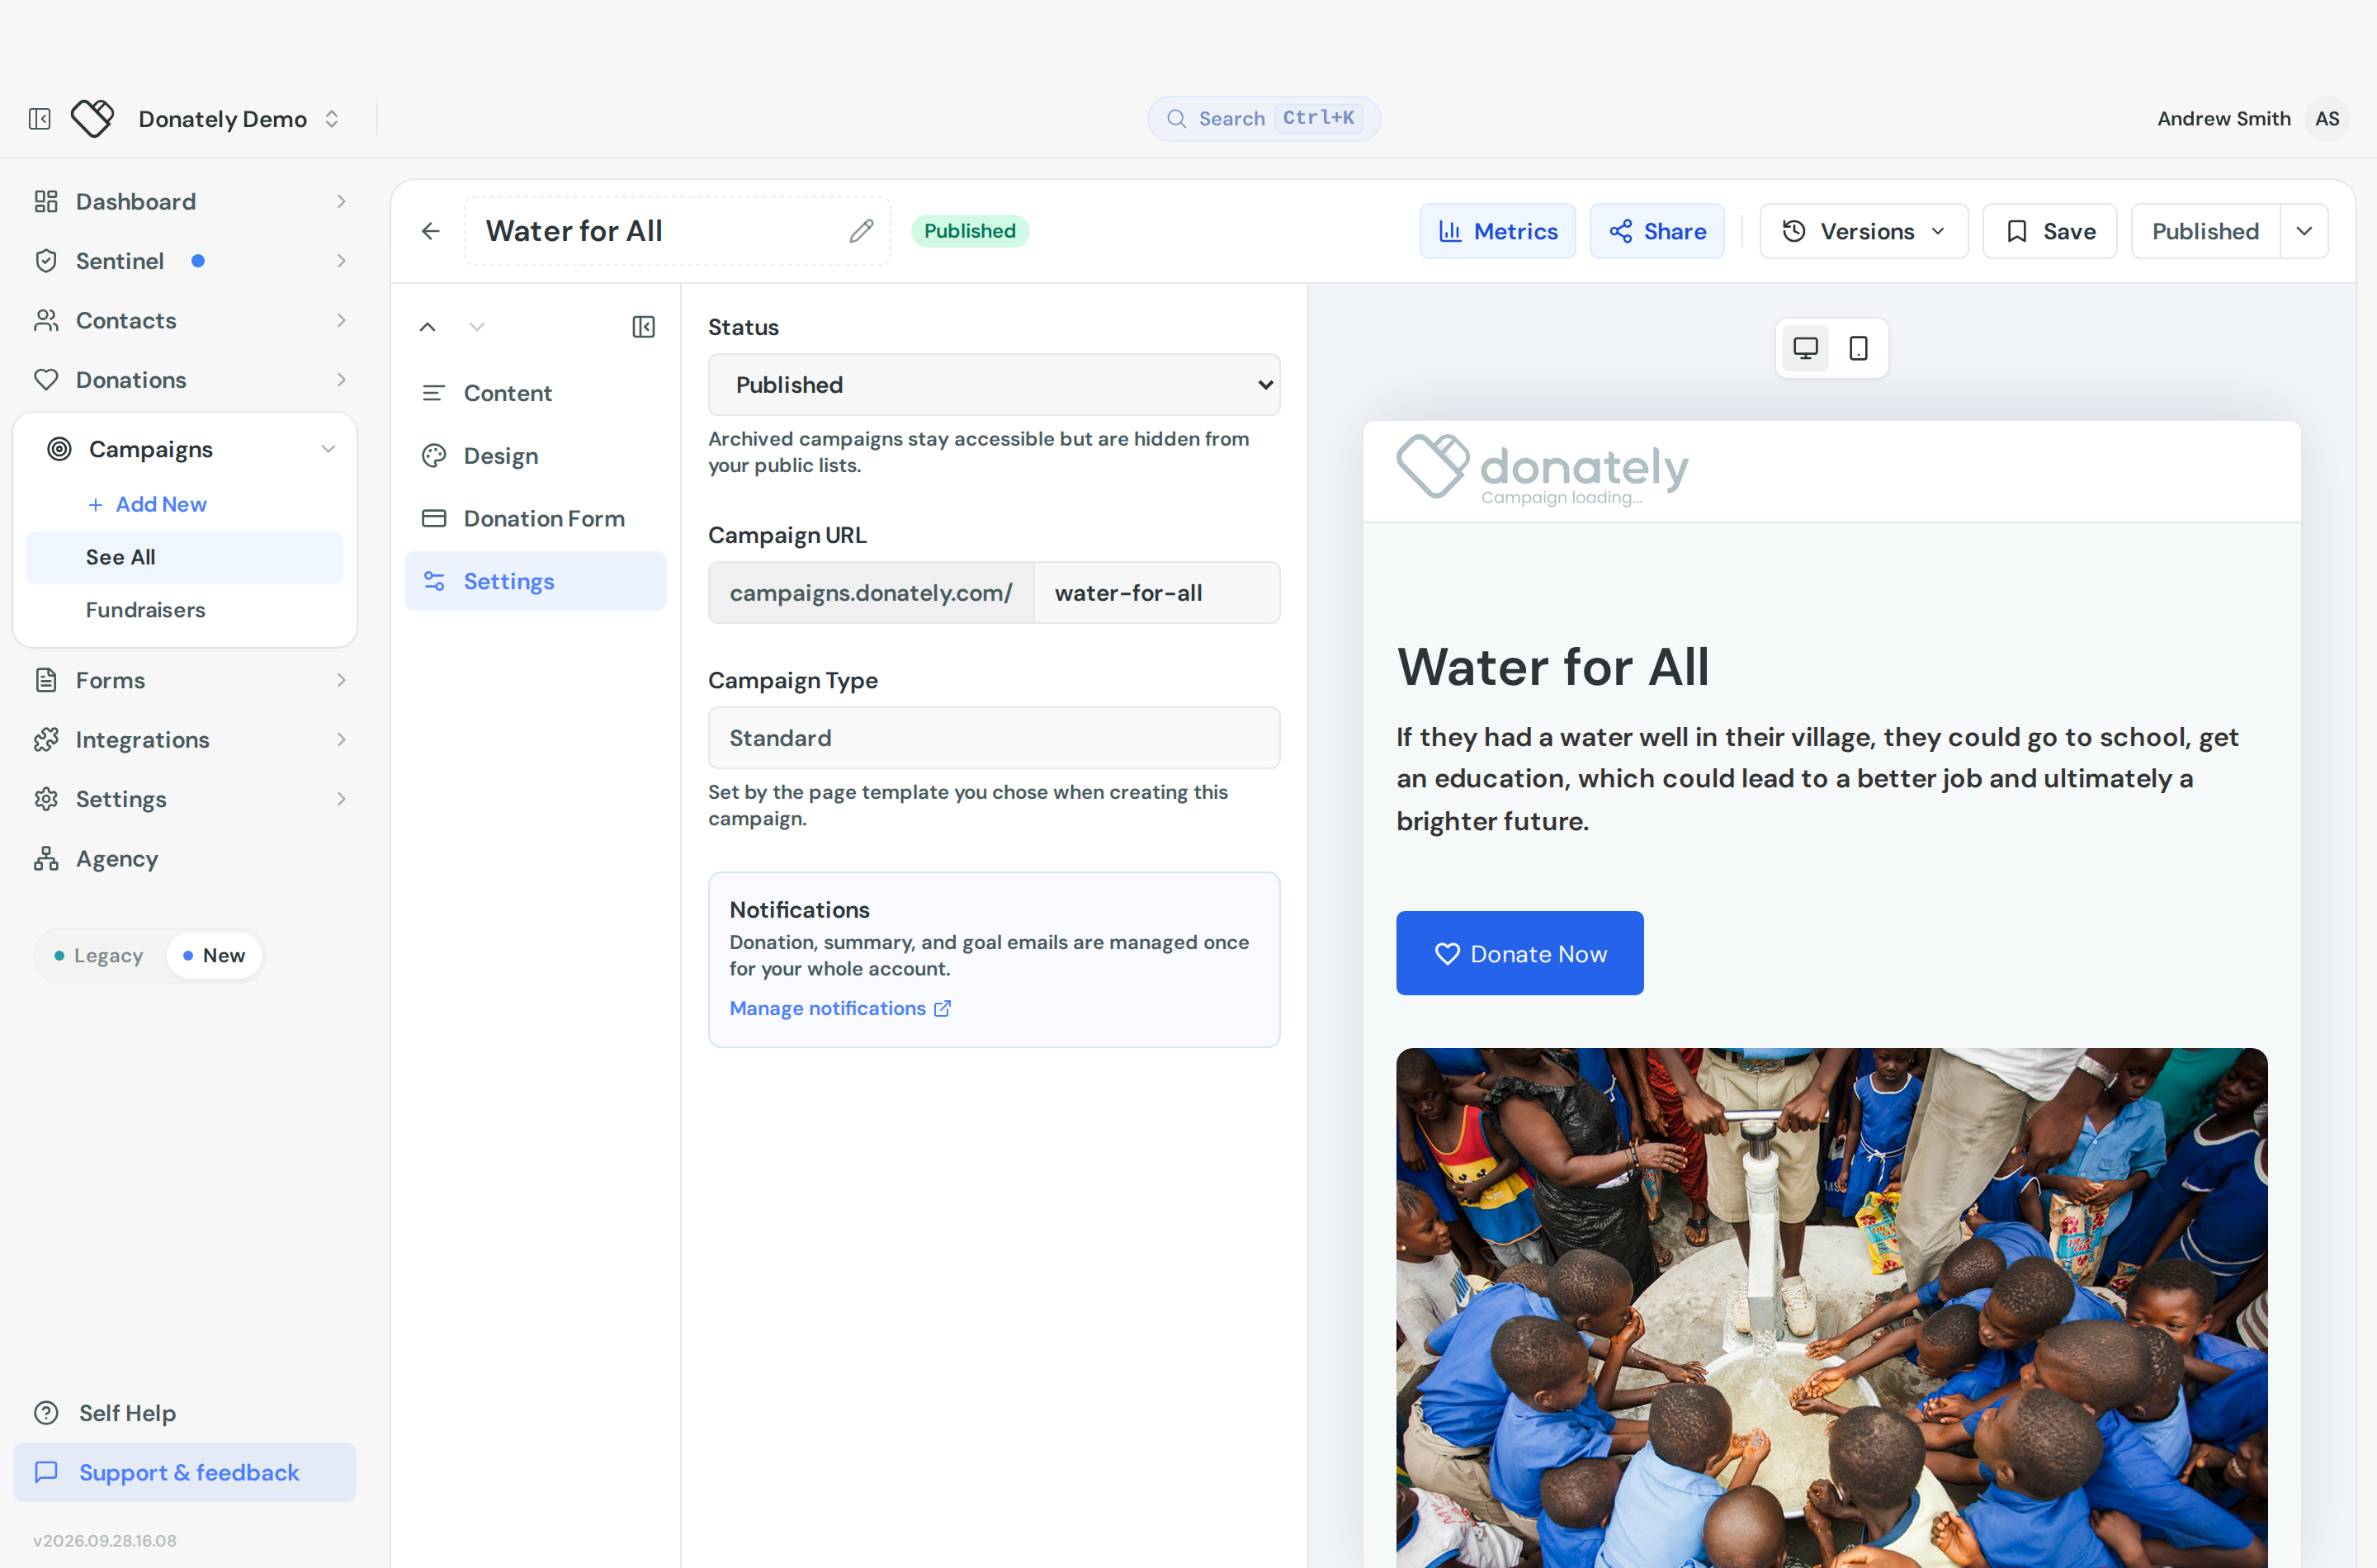Click the Campaigns target icon
The height and width of the screenshot is (1568, 2377).
pos(59,449)
